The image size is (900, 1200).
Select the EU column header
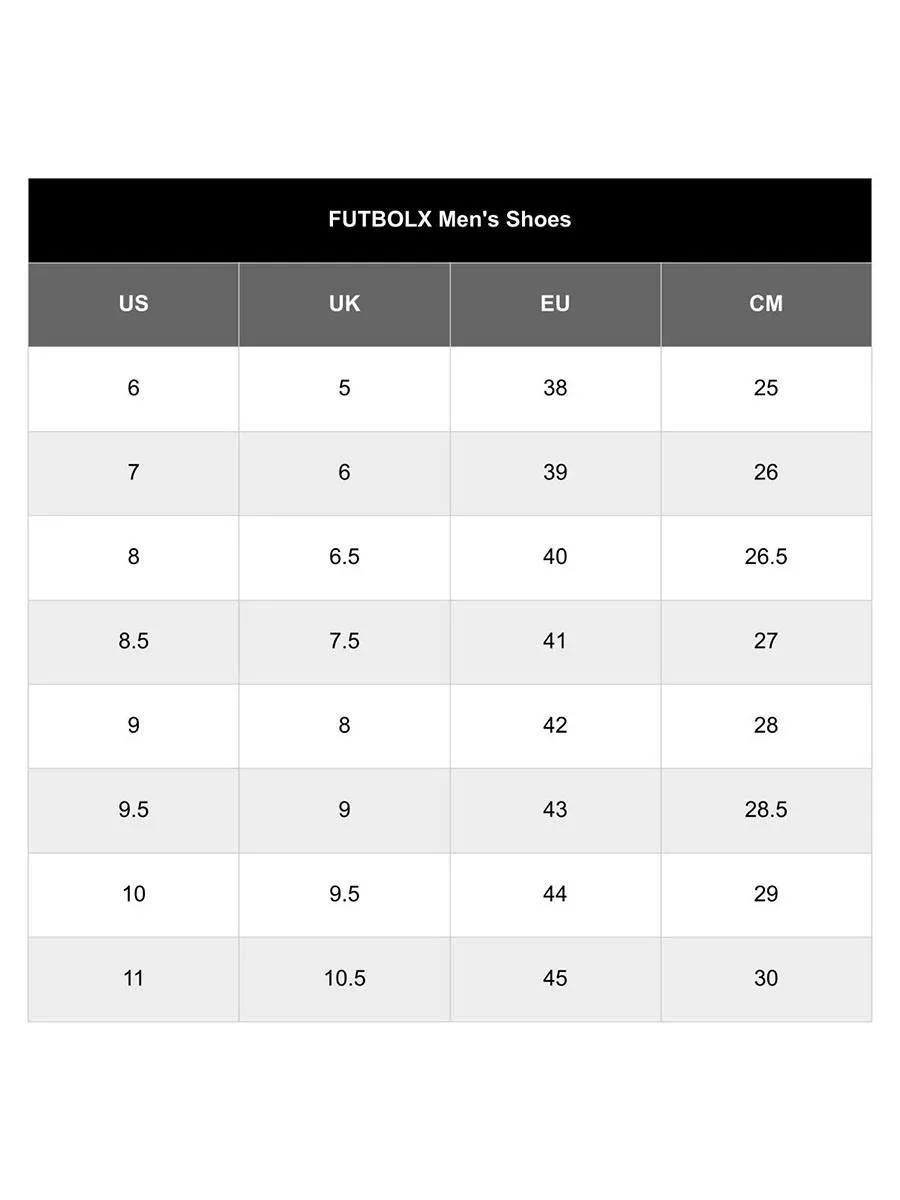coord(555,304)
